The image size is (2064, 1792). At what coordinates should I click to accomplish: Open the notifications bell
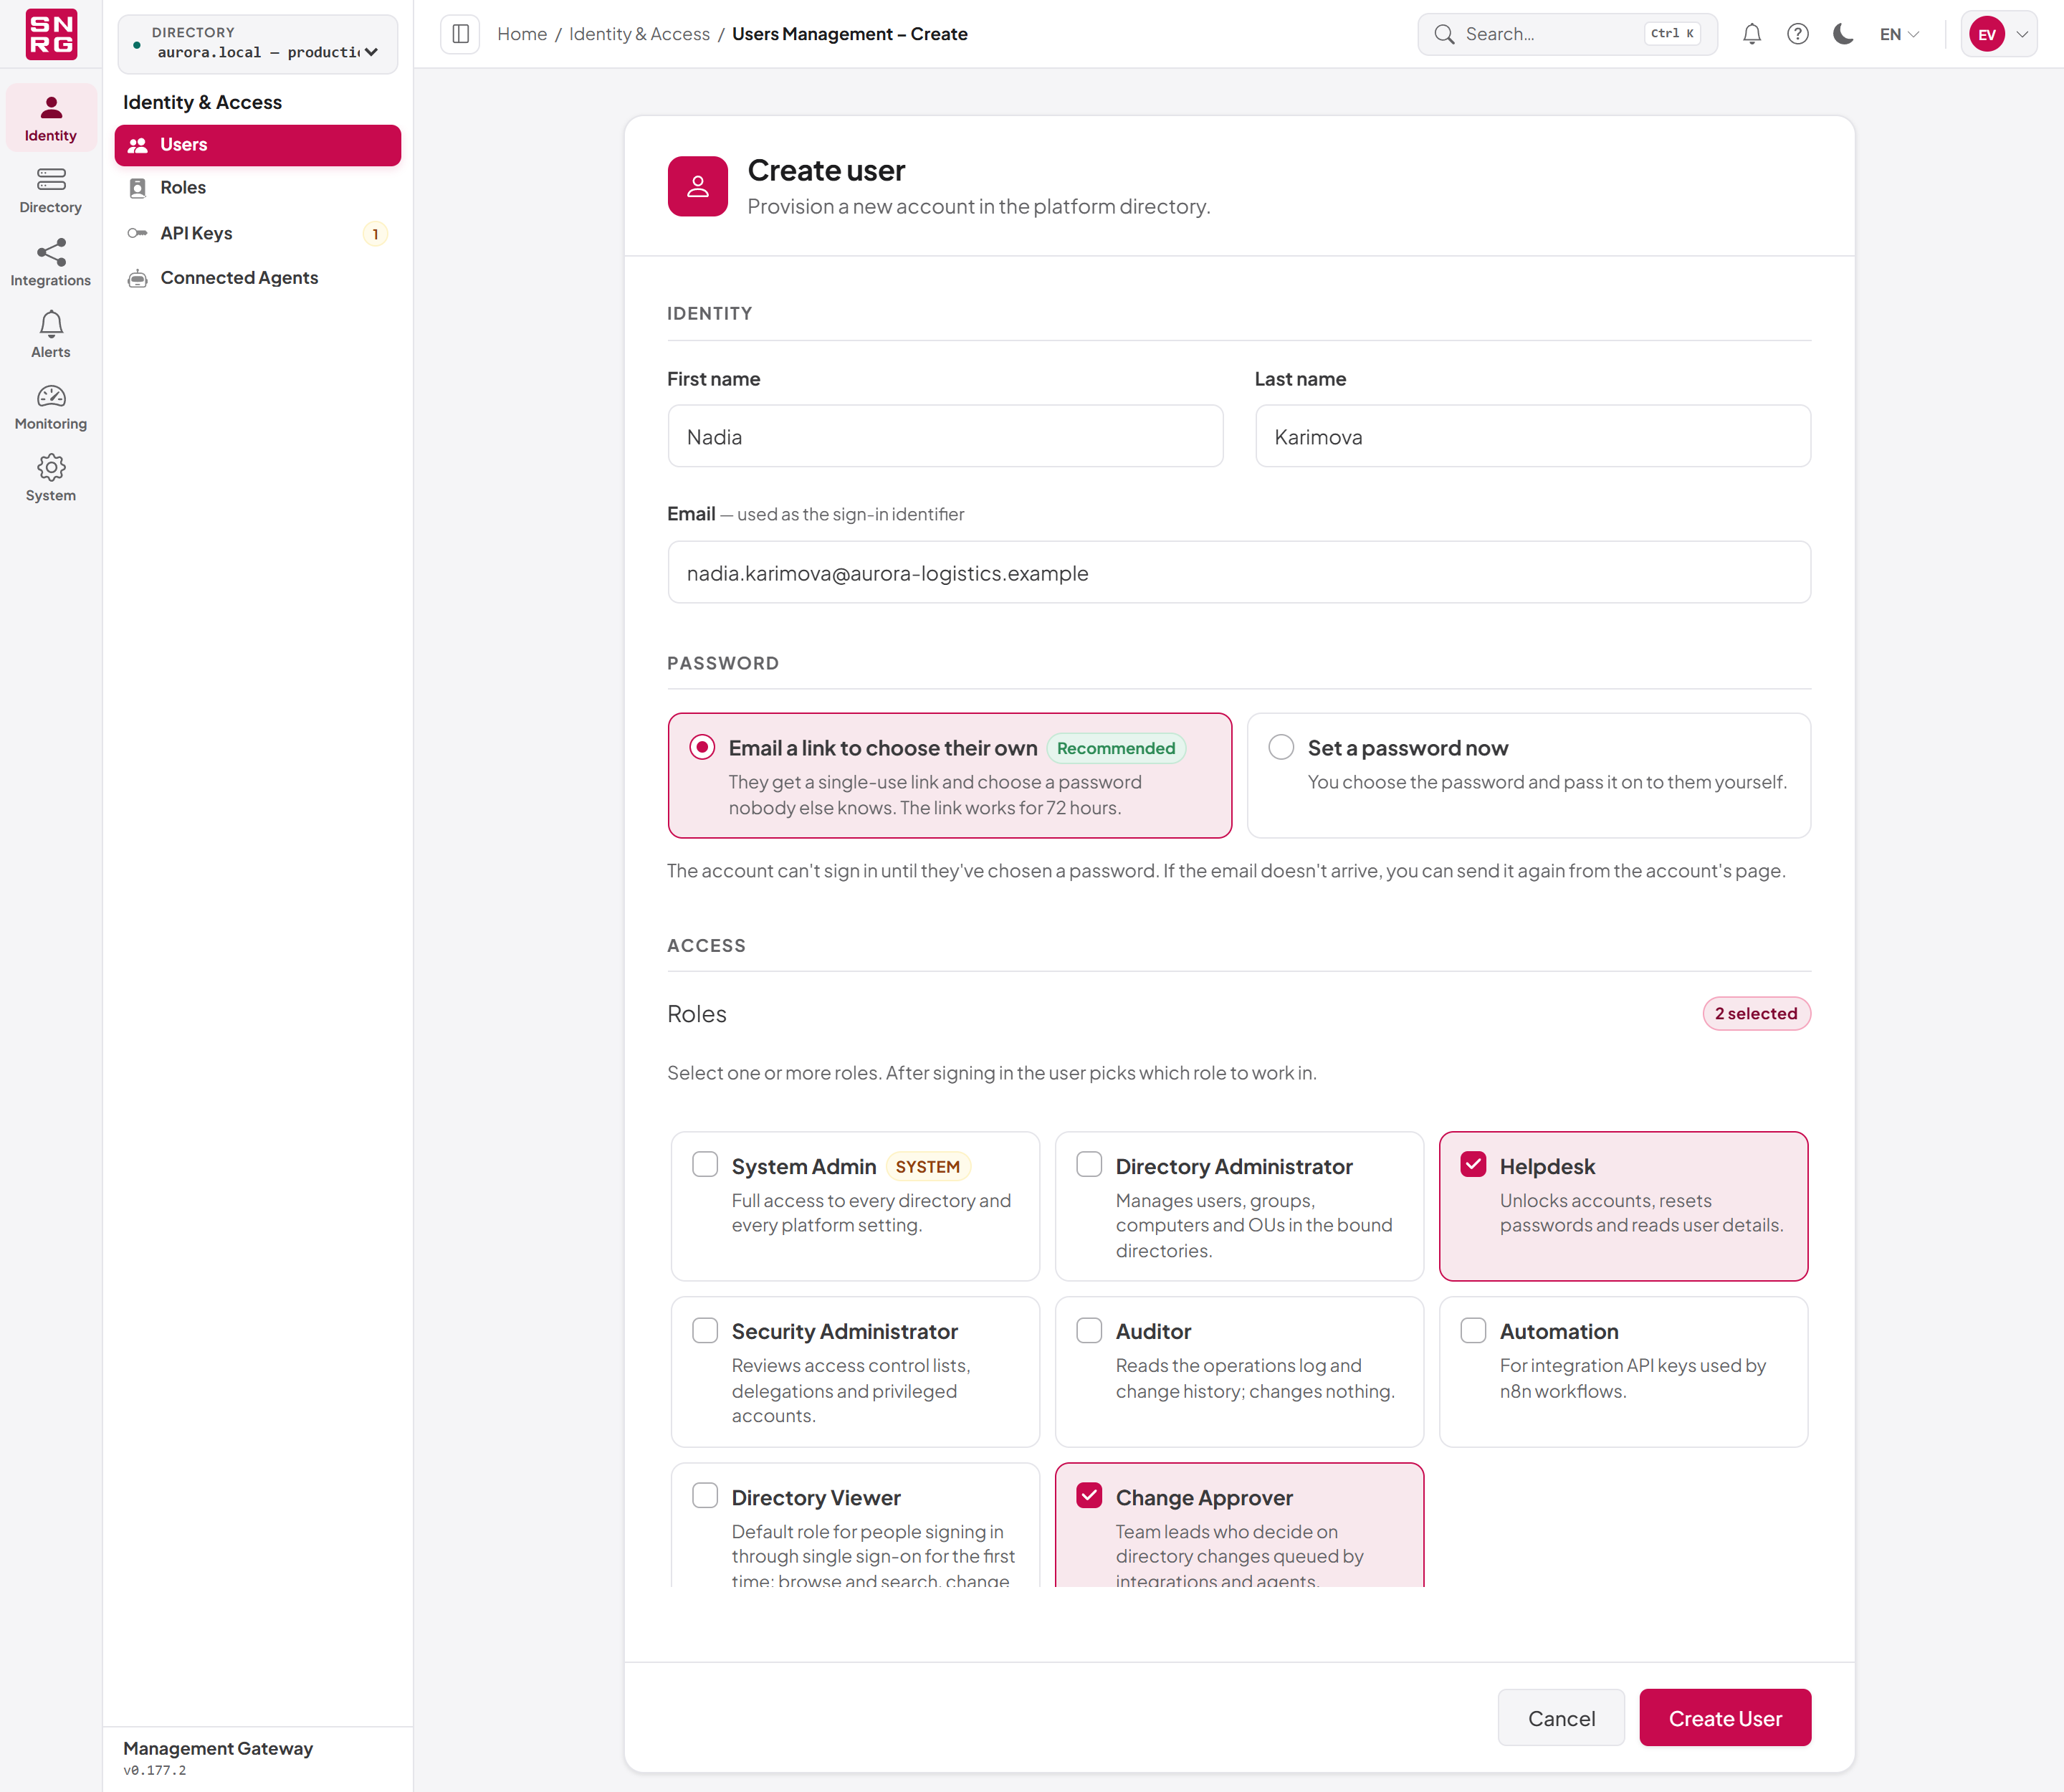point(1752,34)
